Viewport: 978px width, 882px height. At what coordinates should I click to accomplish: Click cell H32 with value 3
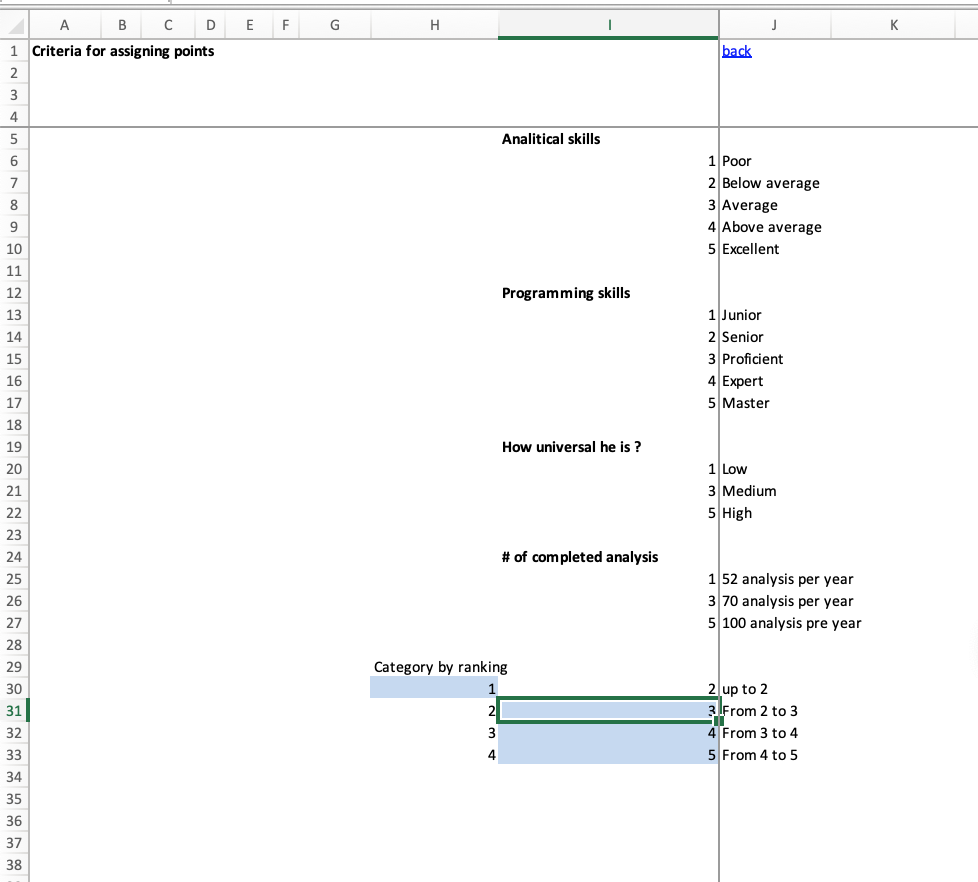point(434,733)
